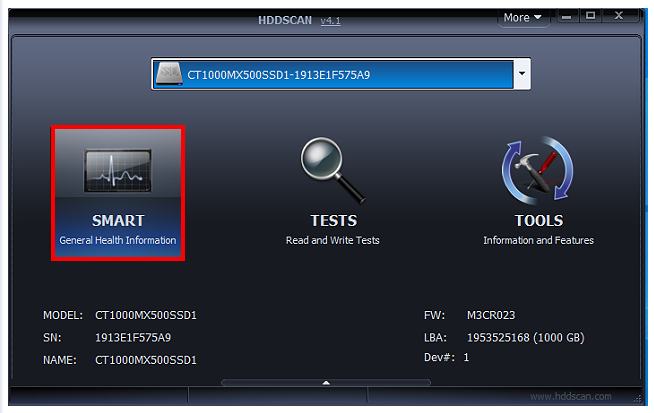Open Read and Write Tests caption
Screen dimensions: 654x413
332,240
